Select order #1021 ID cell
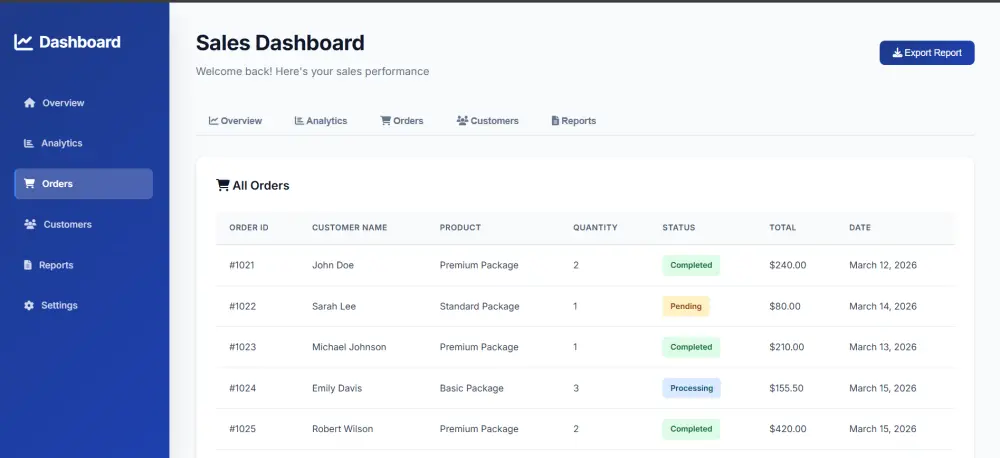Image resolution: width=1000 pixels, height=458 pixels. [x=242, y=265]
